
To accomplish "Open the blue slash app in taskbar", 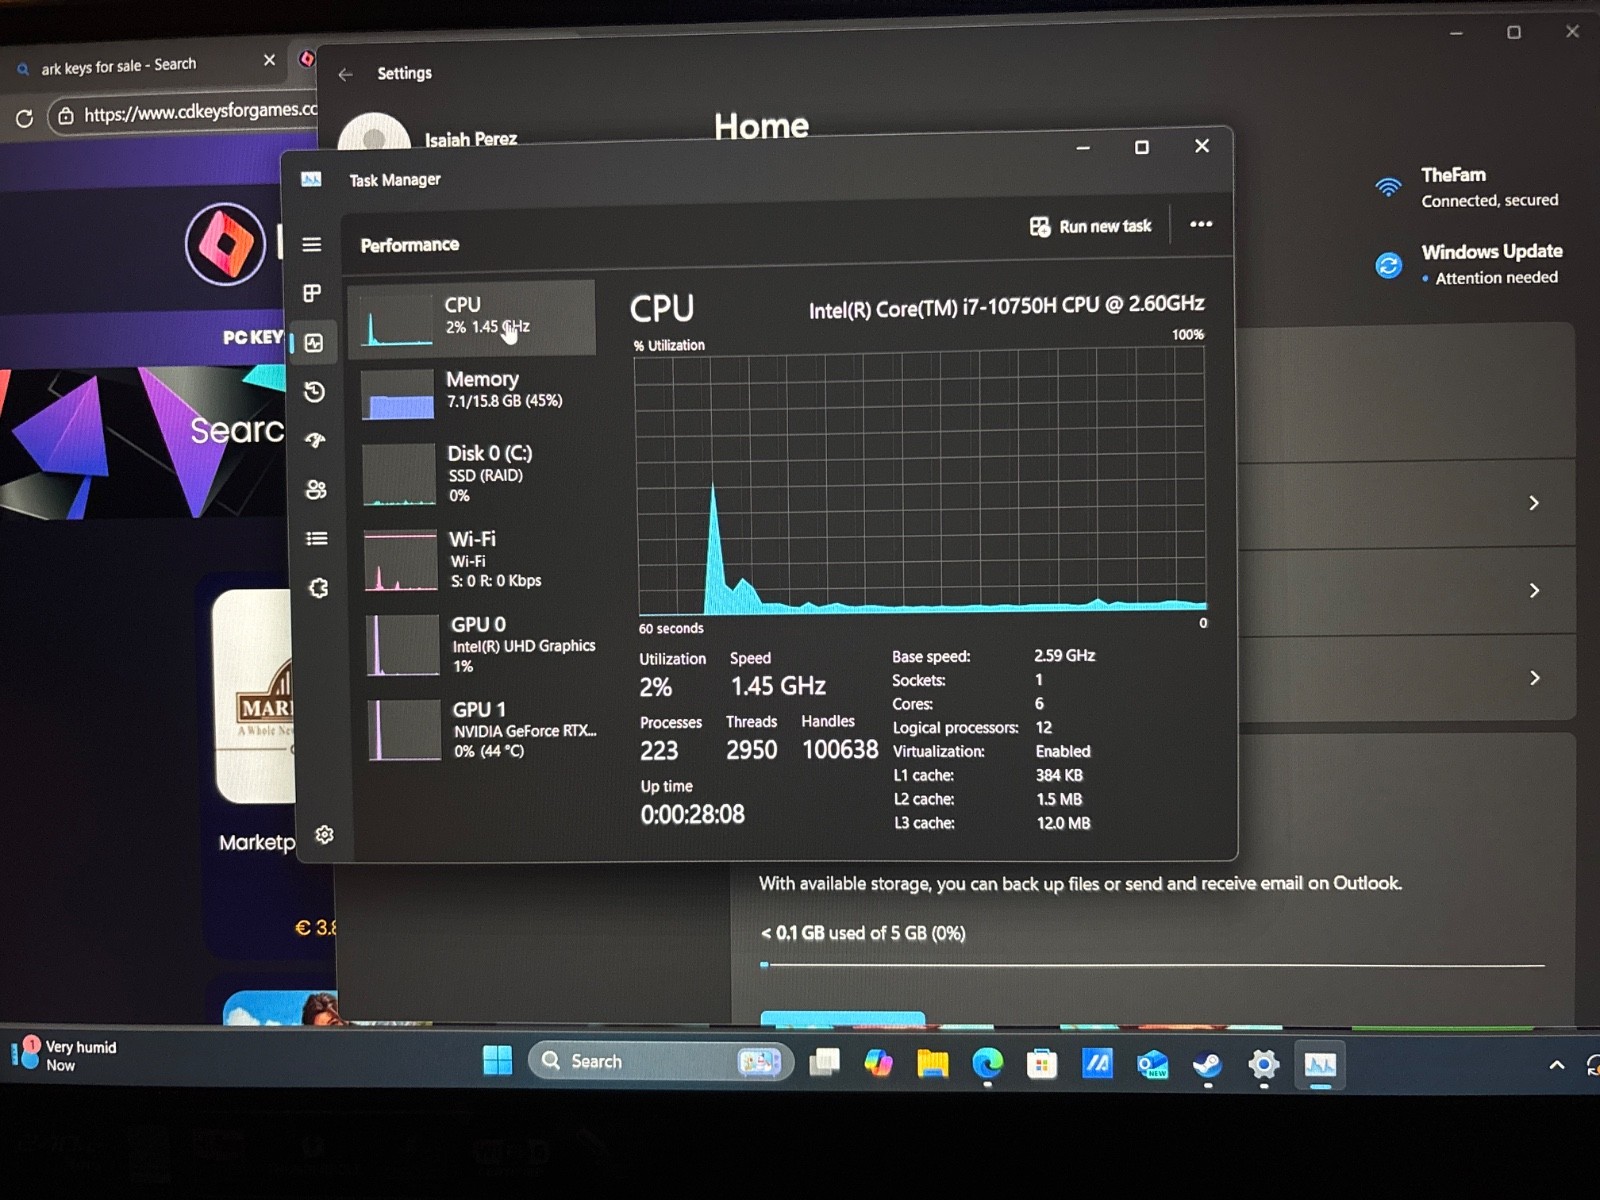I will [1097, 1064].
